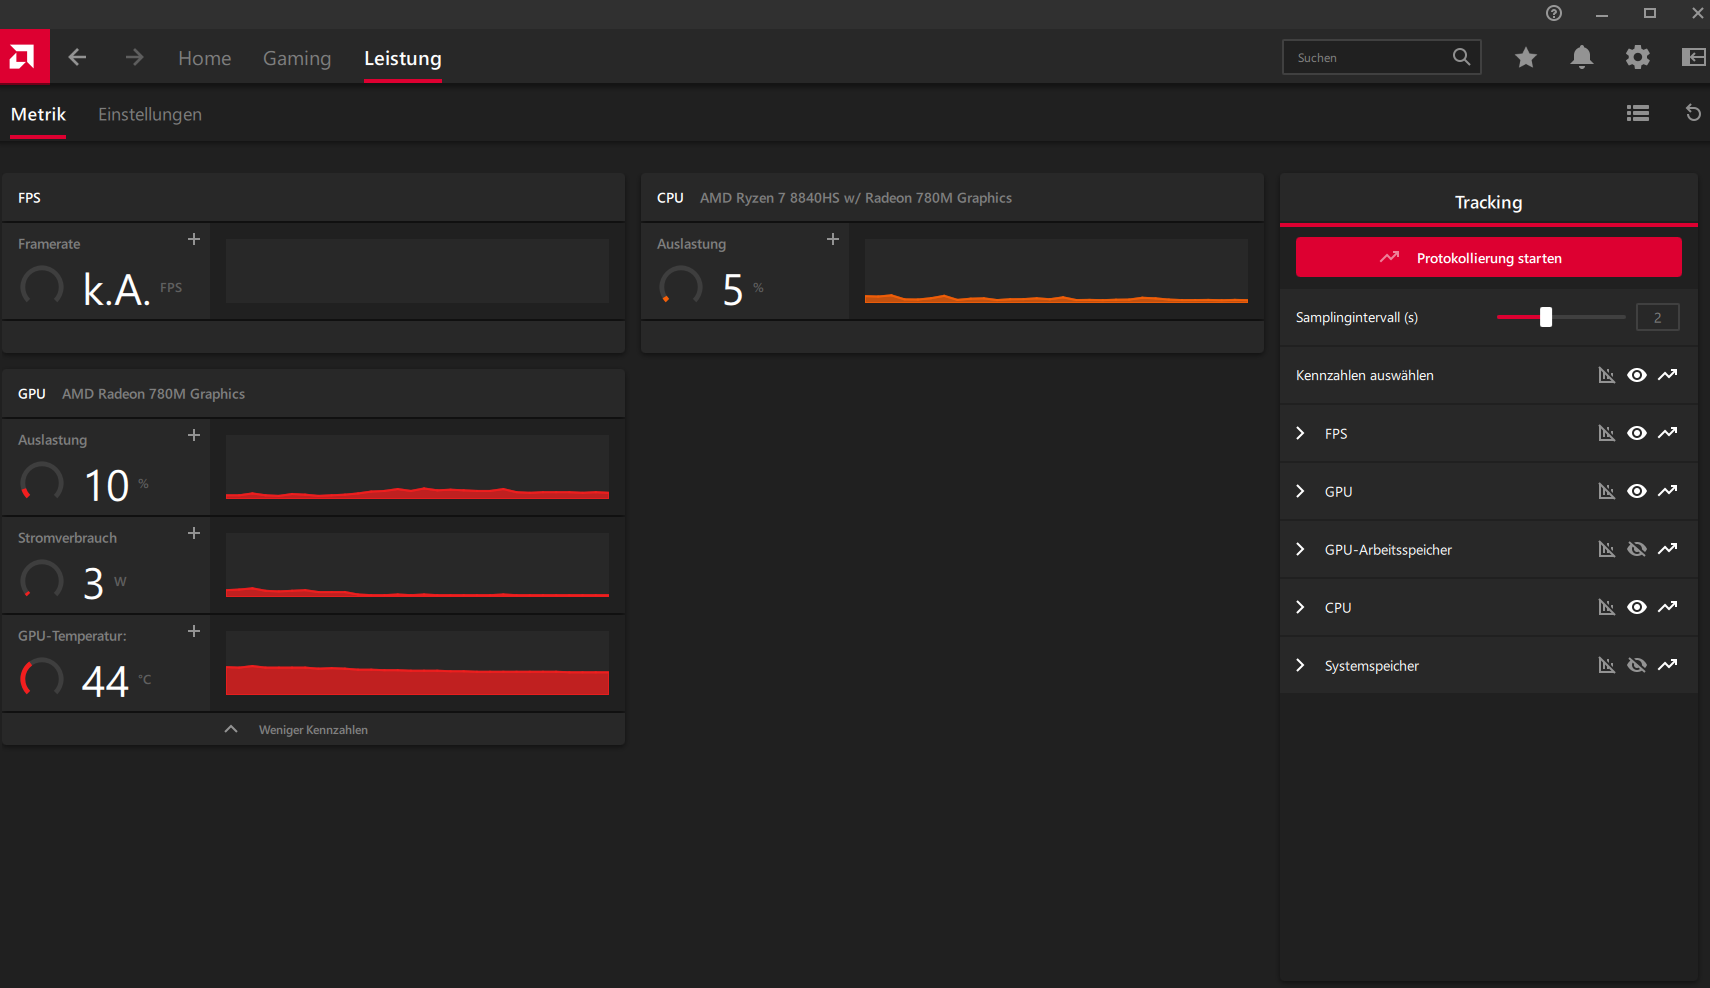Screen dimensions: 1710x988
Task: Hide GPU metrics with eye icon
Action: click(1637, 491)
